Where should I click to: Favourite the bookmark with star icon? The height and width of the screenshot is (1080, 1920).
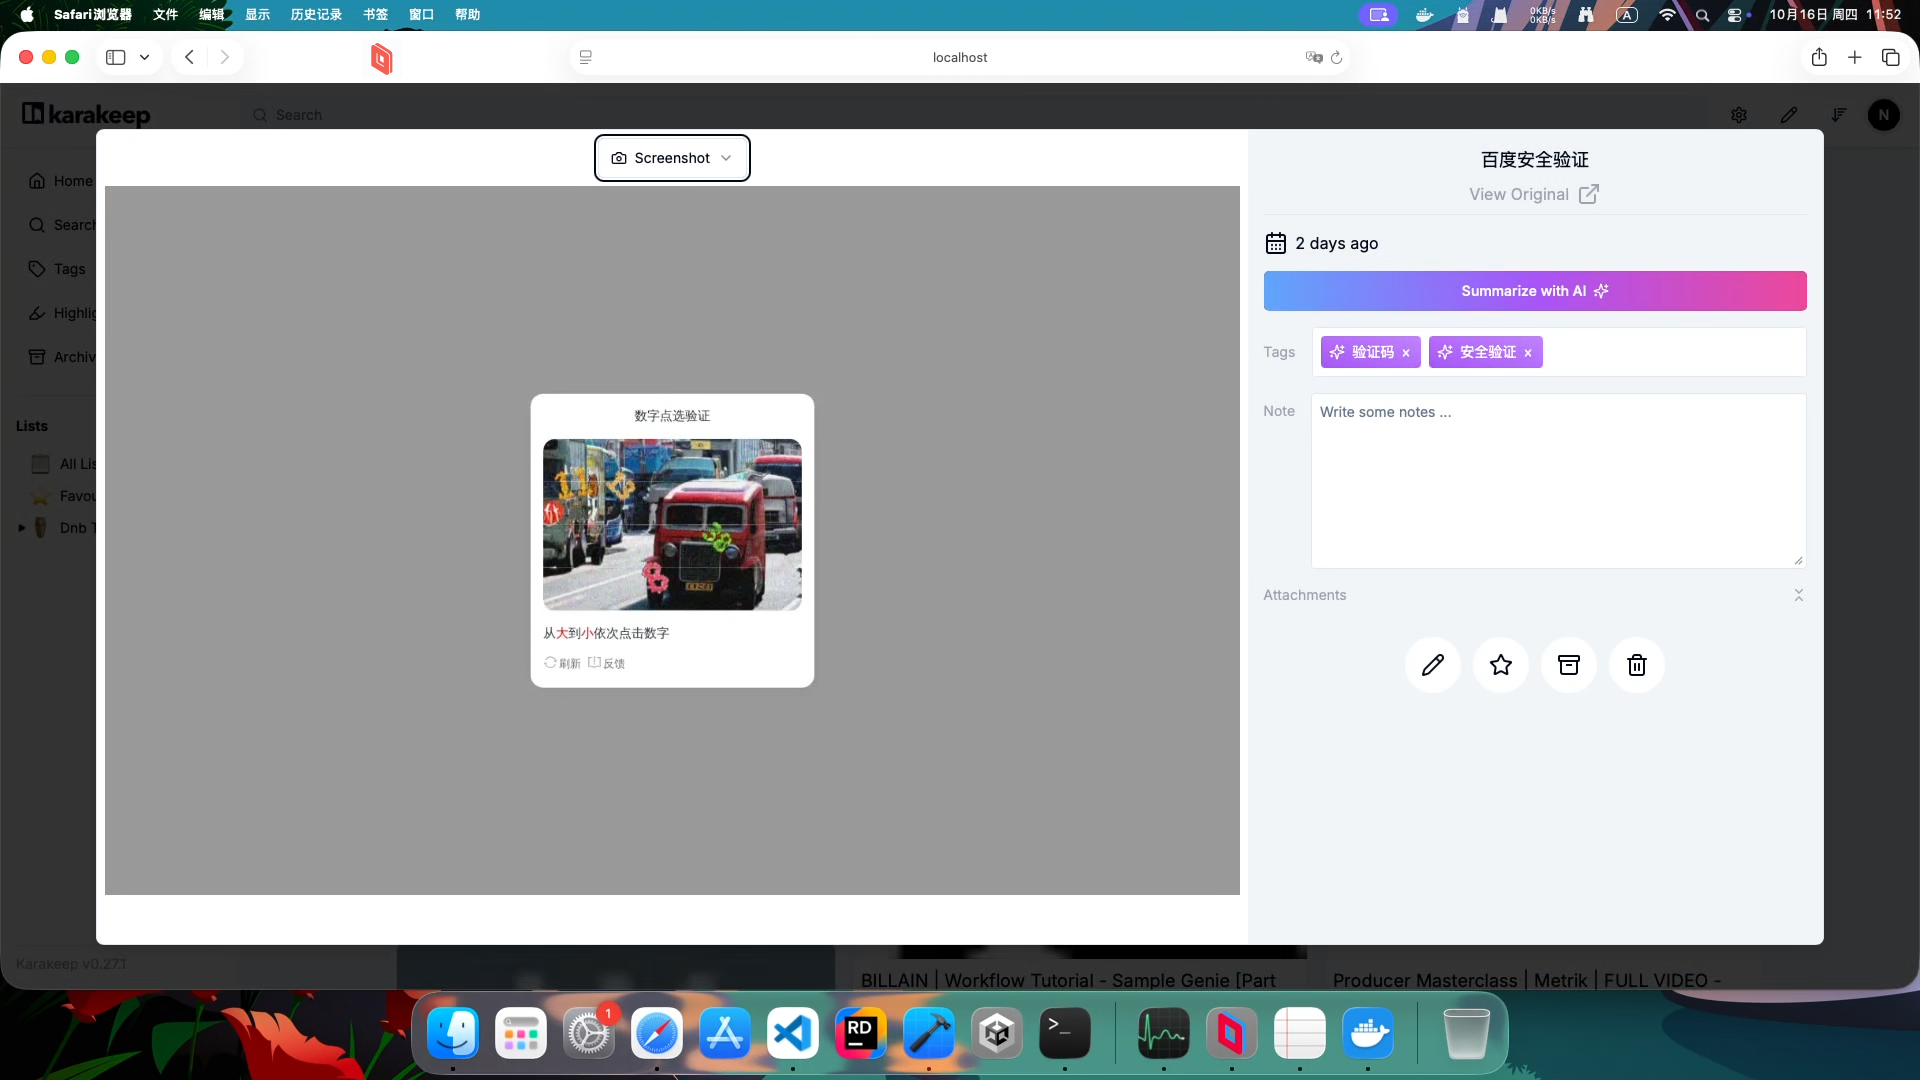point(1501,665)
